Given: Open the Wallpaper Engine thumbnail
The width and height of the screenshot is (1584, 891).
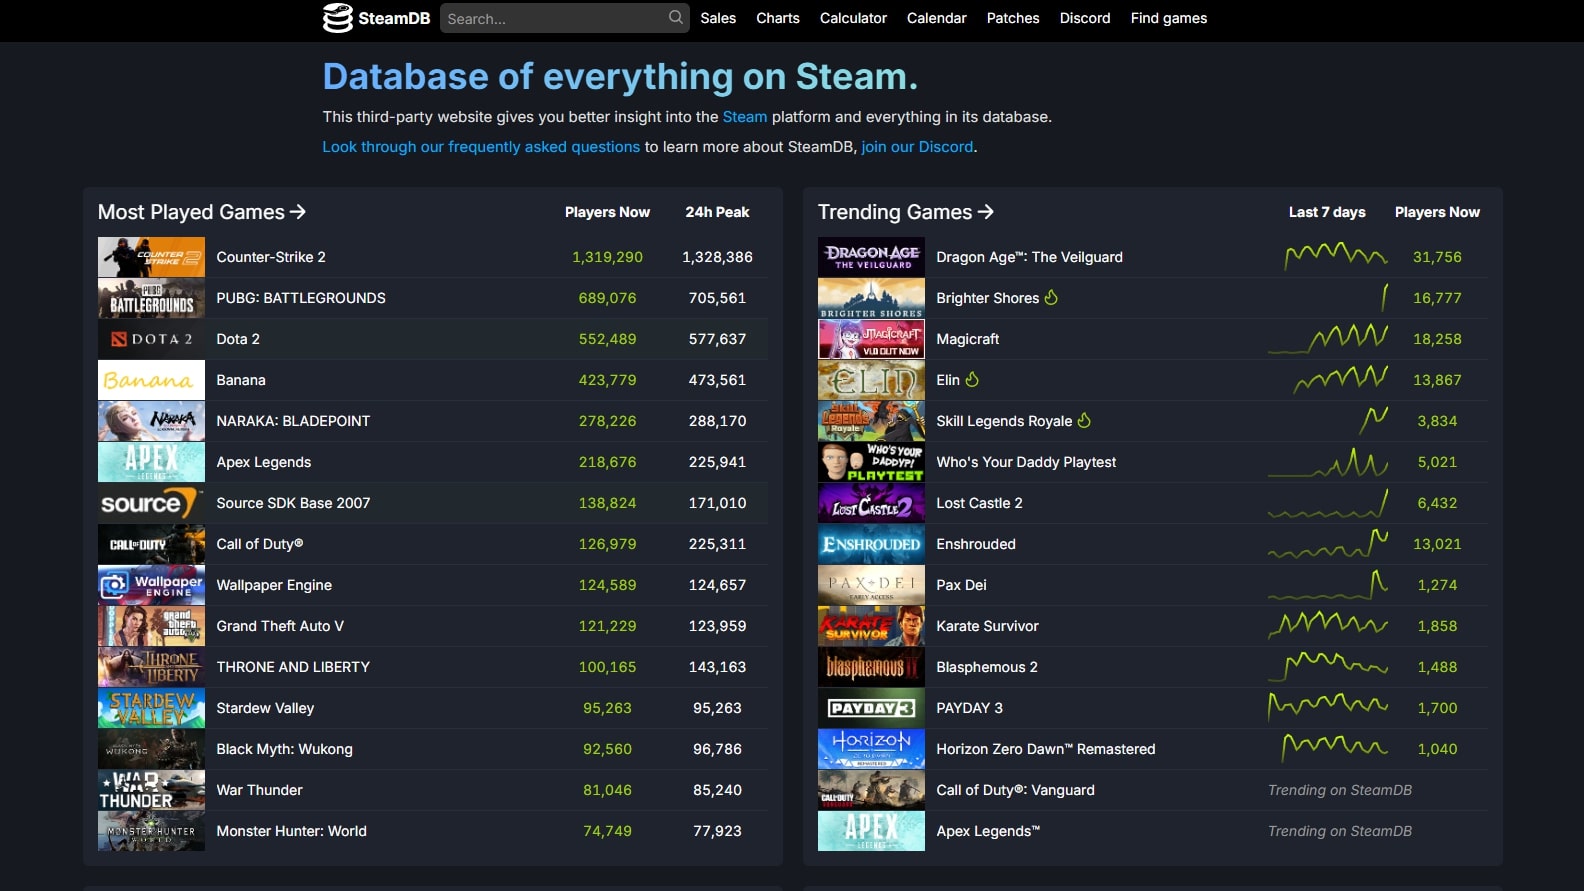Looking at the screenshot, I should pyautogui.click(x=151, y=585).
